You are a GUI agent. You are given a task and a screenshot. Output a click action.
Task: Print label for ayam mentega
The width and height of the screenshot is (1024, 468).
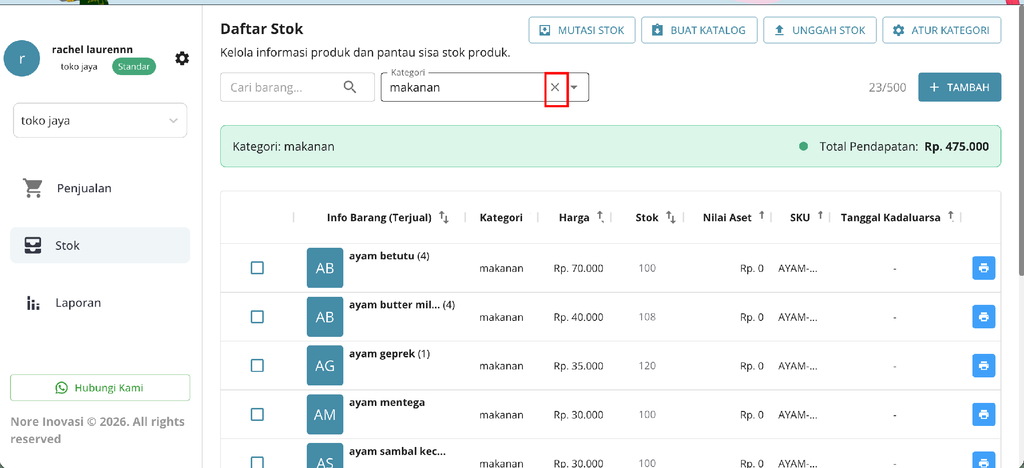[984, 414]
